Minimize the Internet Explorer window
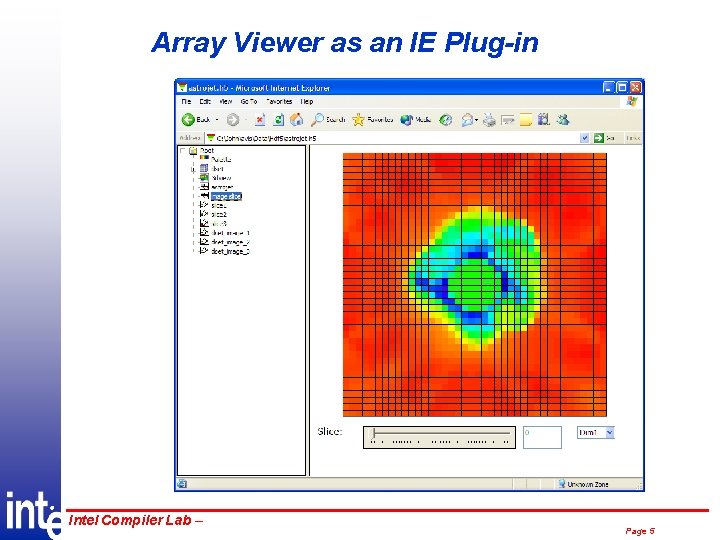 [608, 87]
